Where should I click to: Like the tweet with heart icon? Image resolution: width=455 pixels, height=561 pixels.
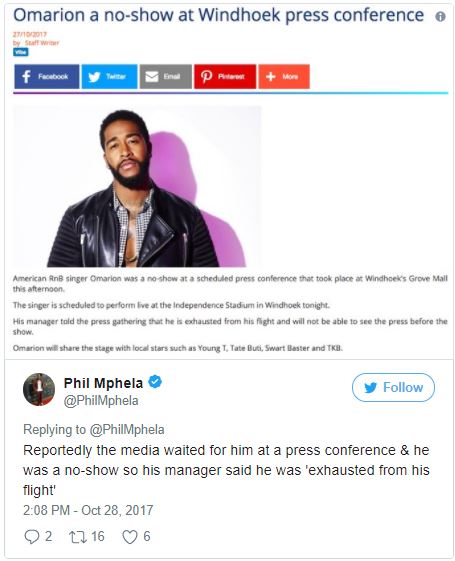[130, 537]
